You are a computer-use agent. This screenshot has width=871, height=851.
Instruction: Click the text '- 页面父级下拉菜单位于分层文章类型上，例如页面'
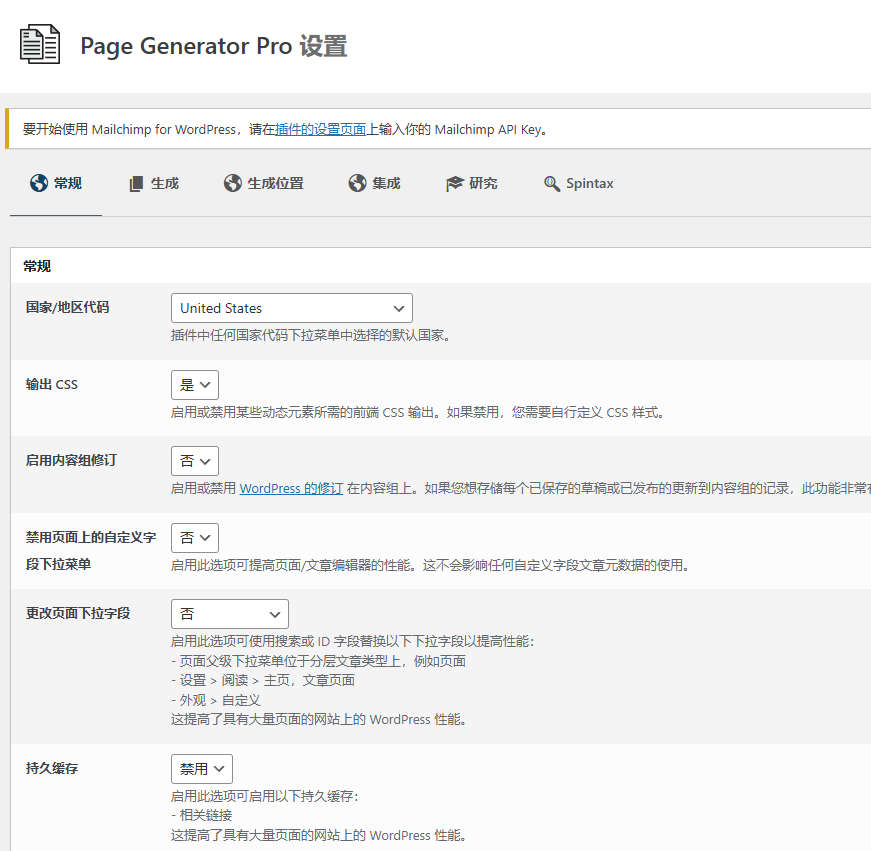318,661
